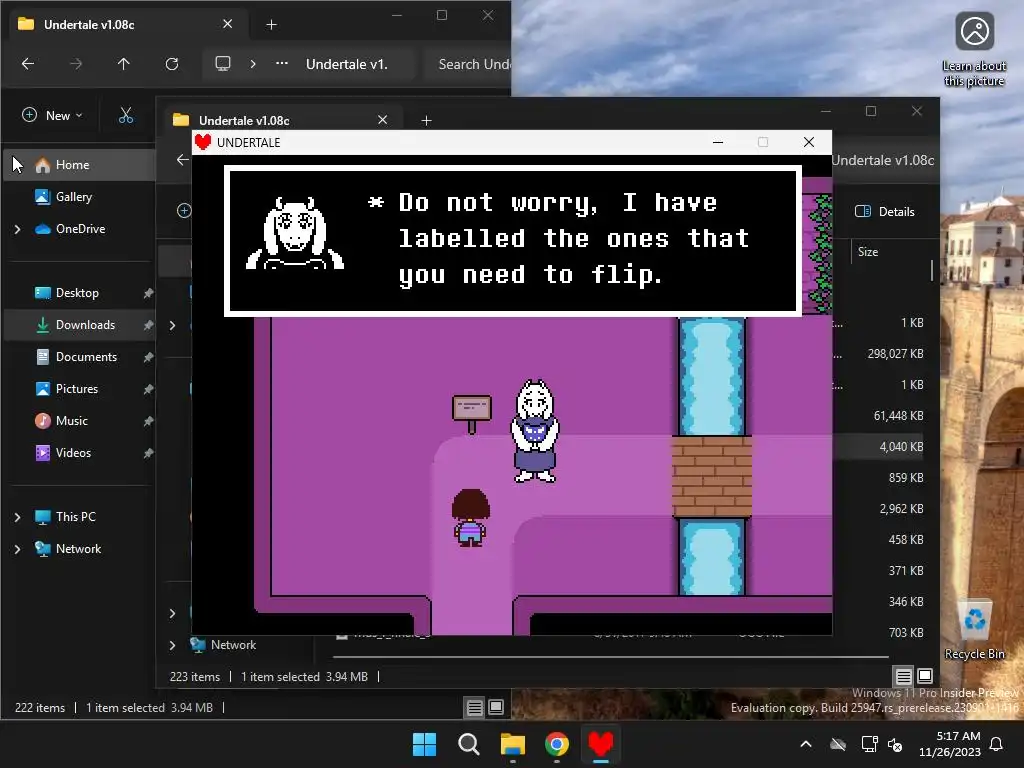Click the Undertale heart taskbar icon
This screenshot has height=768, width=1024.
pyautogui.click(x=601, y=744)
